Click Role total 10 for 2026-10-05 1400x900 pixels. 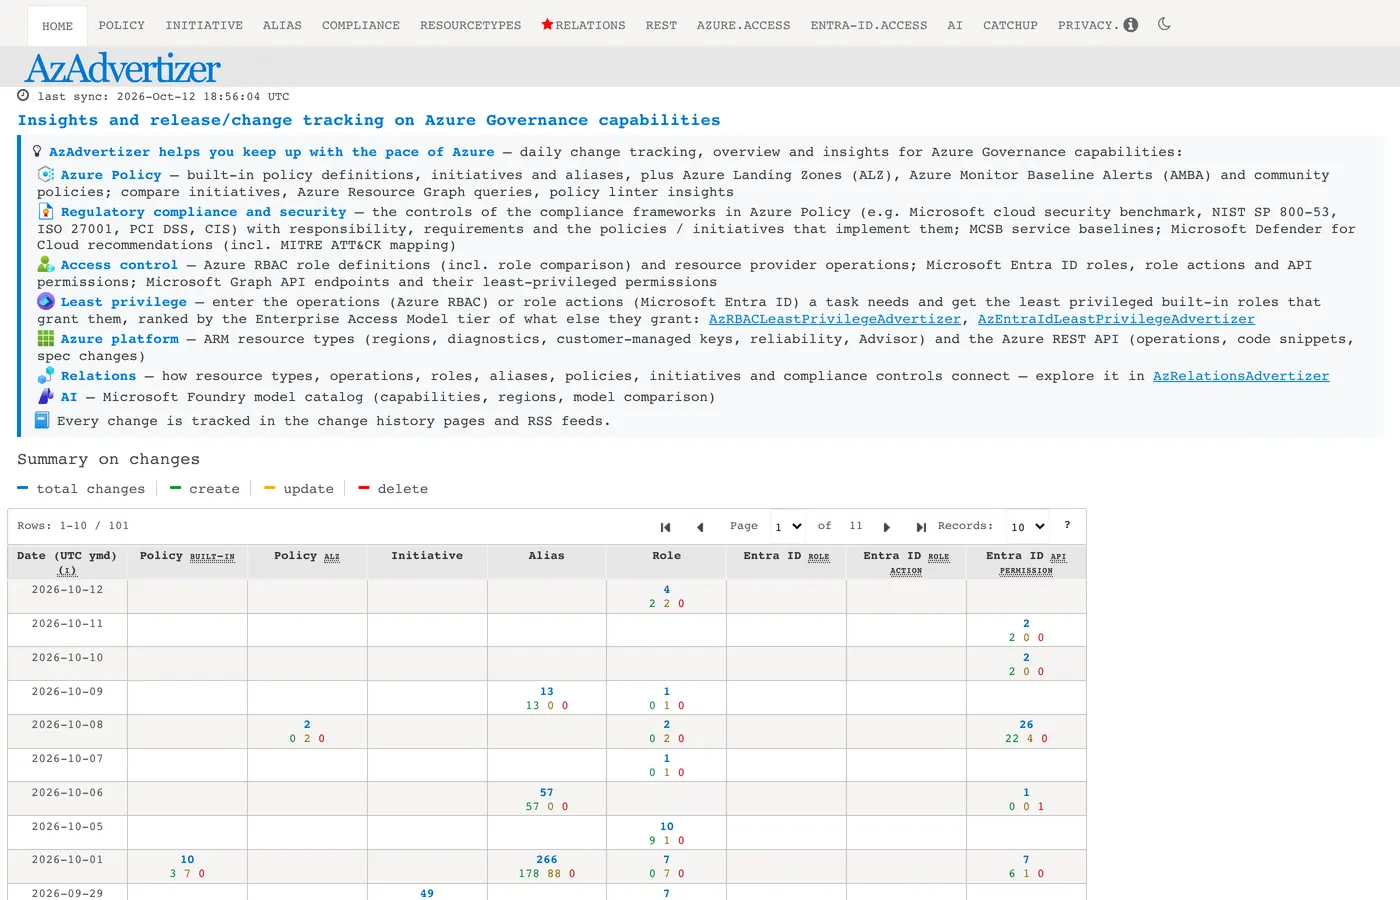[x=667, y=827]
